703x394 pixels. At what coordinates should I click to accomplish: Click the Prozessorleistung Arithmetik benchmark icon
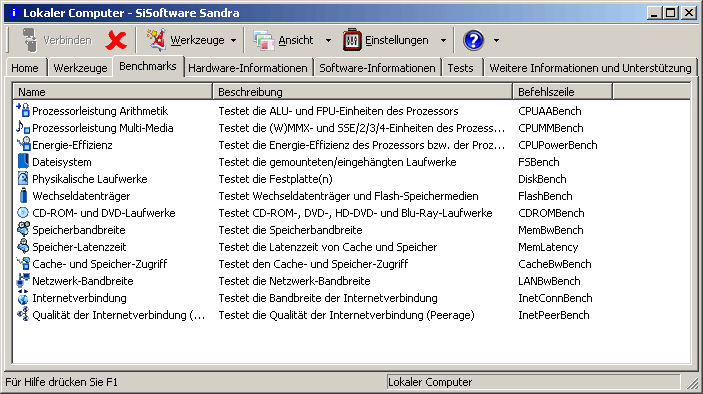click(x=23, y=110)
